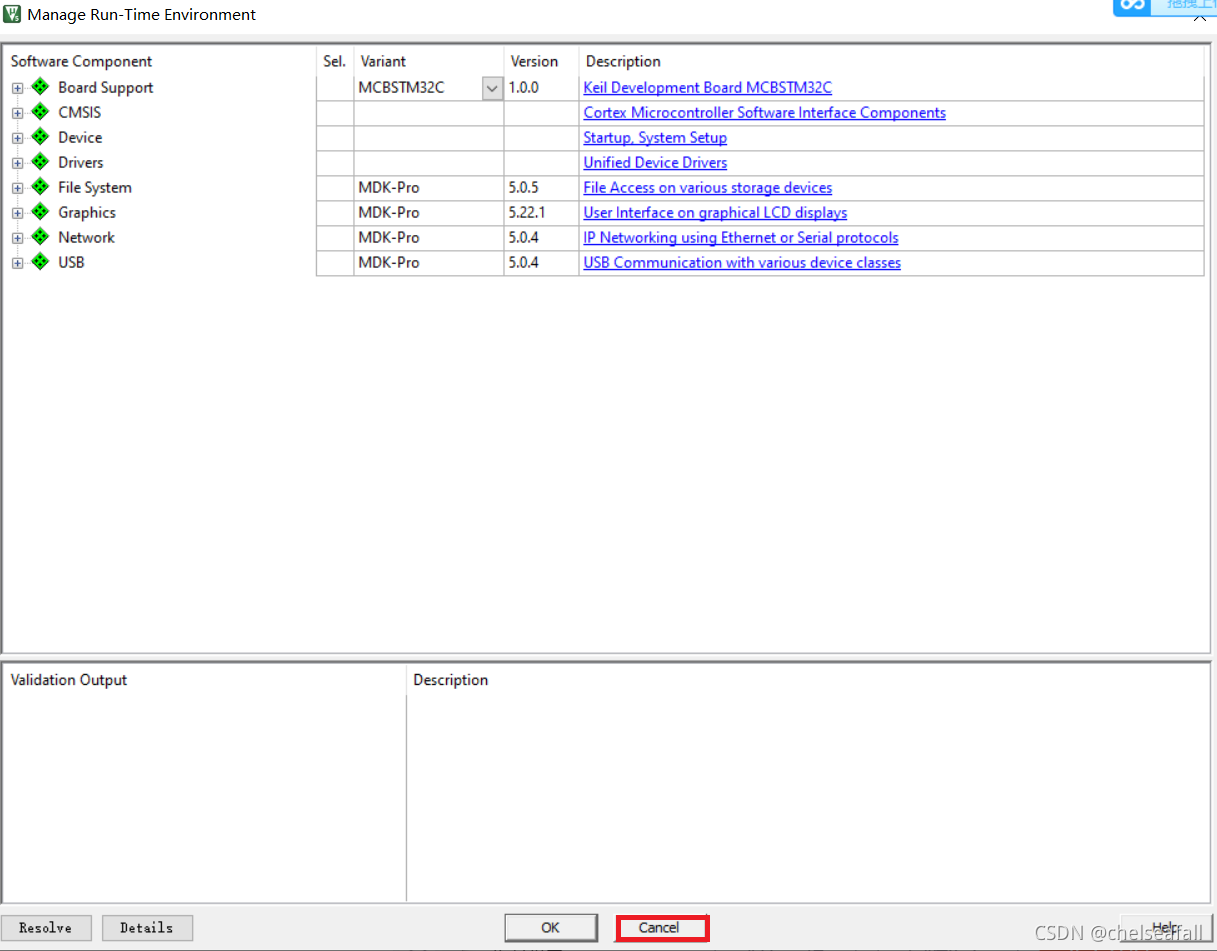Click the Network component diamond icon

click(x=40, y=237)
